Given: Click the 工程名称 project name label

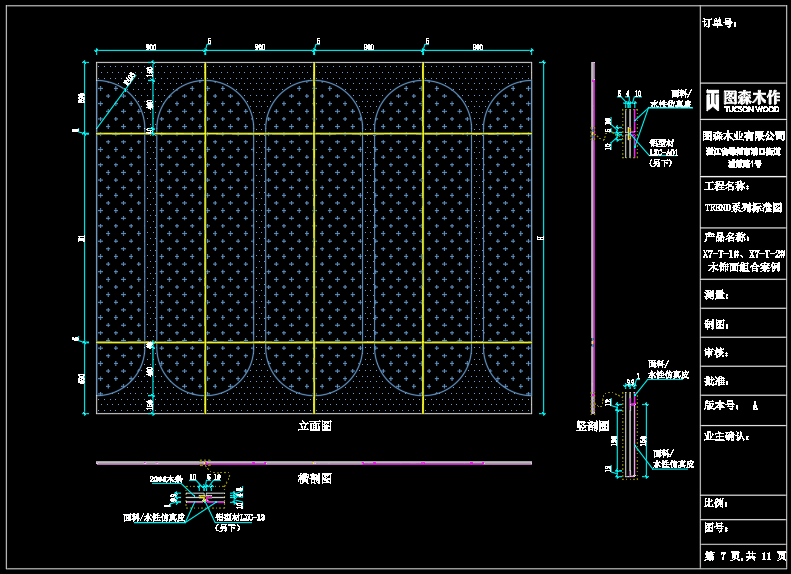Looking at the screenshot, I should [727, 186].
